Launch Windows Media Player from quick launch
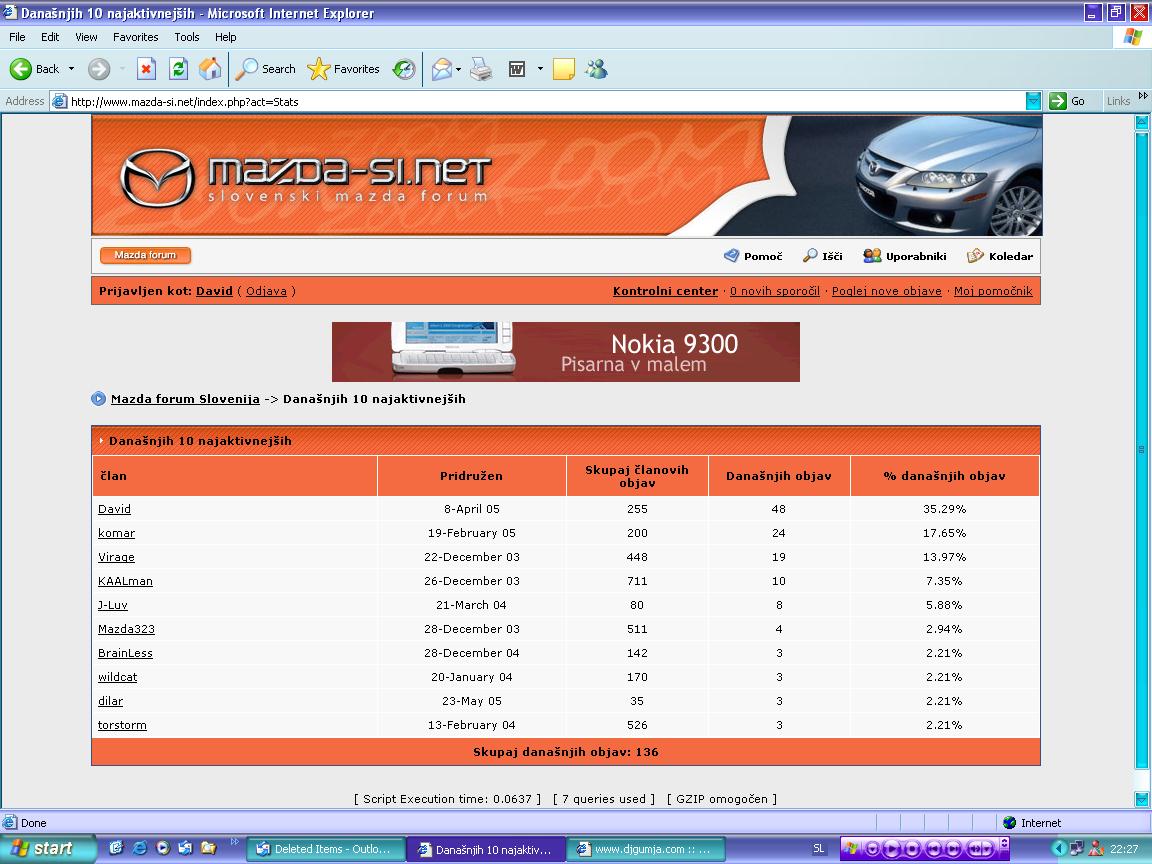This screenshot has height=864, width=1152. pos(163,848)
